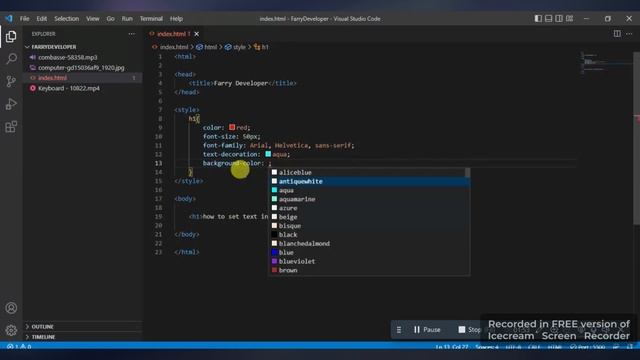Open editor More Actions ellipsis
The height and width of the screenshot is (360, 640).
(x=629, y=33)
